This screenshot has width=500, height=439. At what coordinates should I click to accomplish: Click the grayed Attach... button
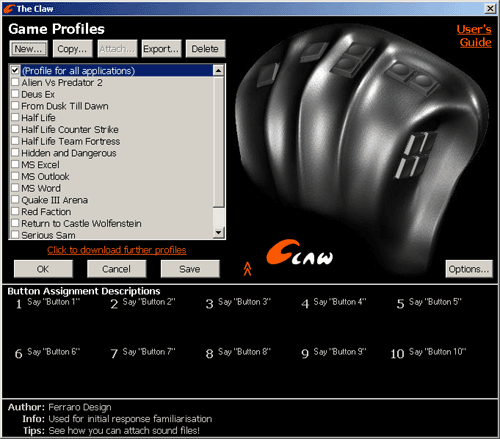click(117, 49)
